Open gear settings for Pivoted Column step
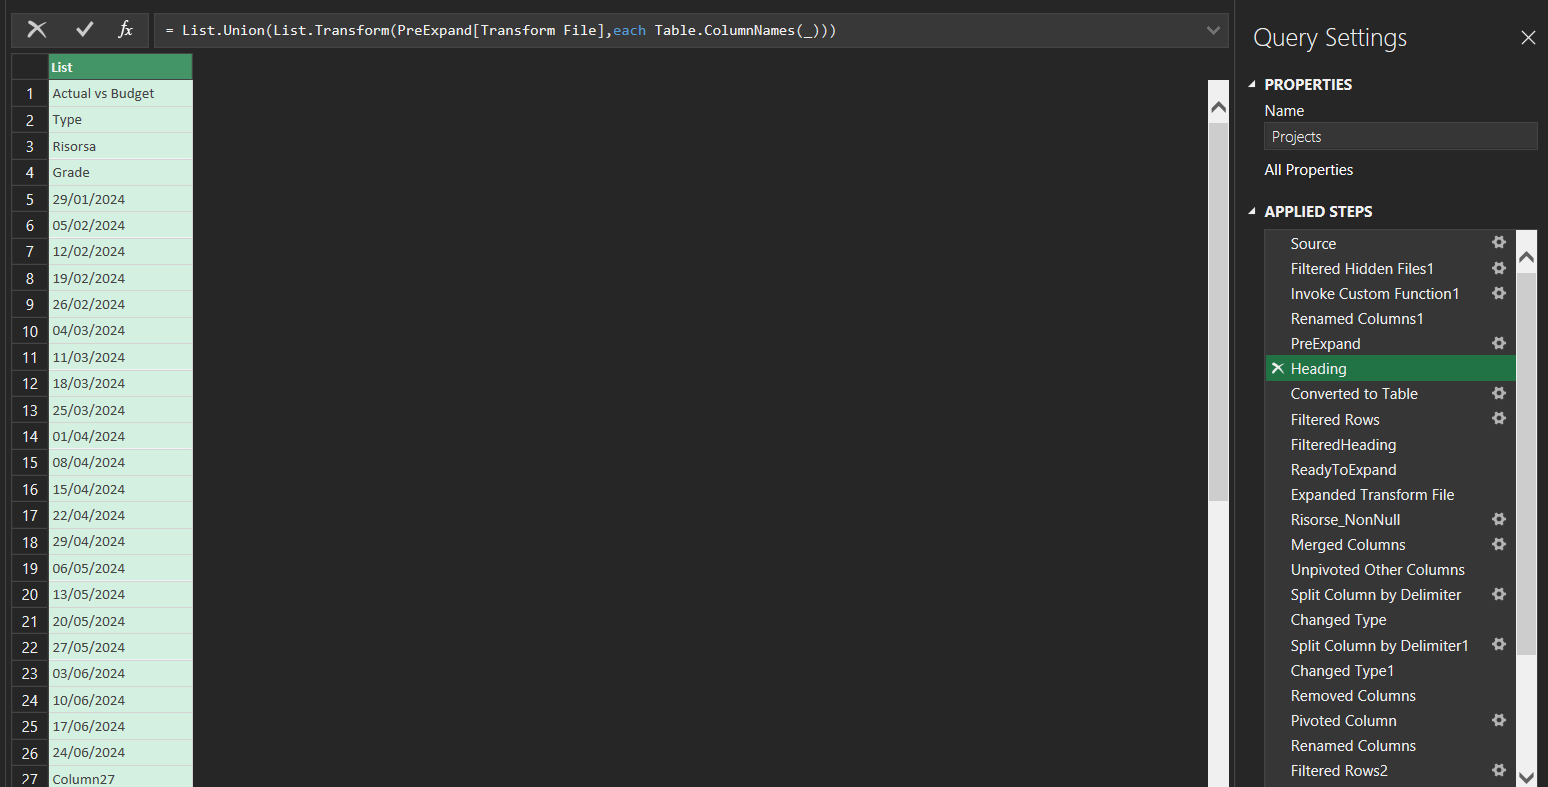Image resolution: width=1548 pixels, height=787 pixels. 1499,720
